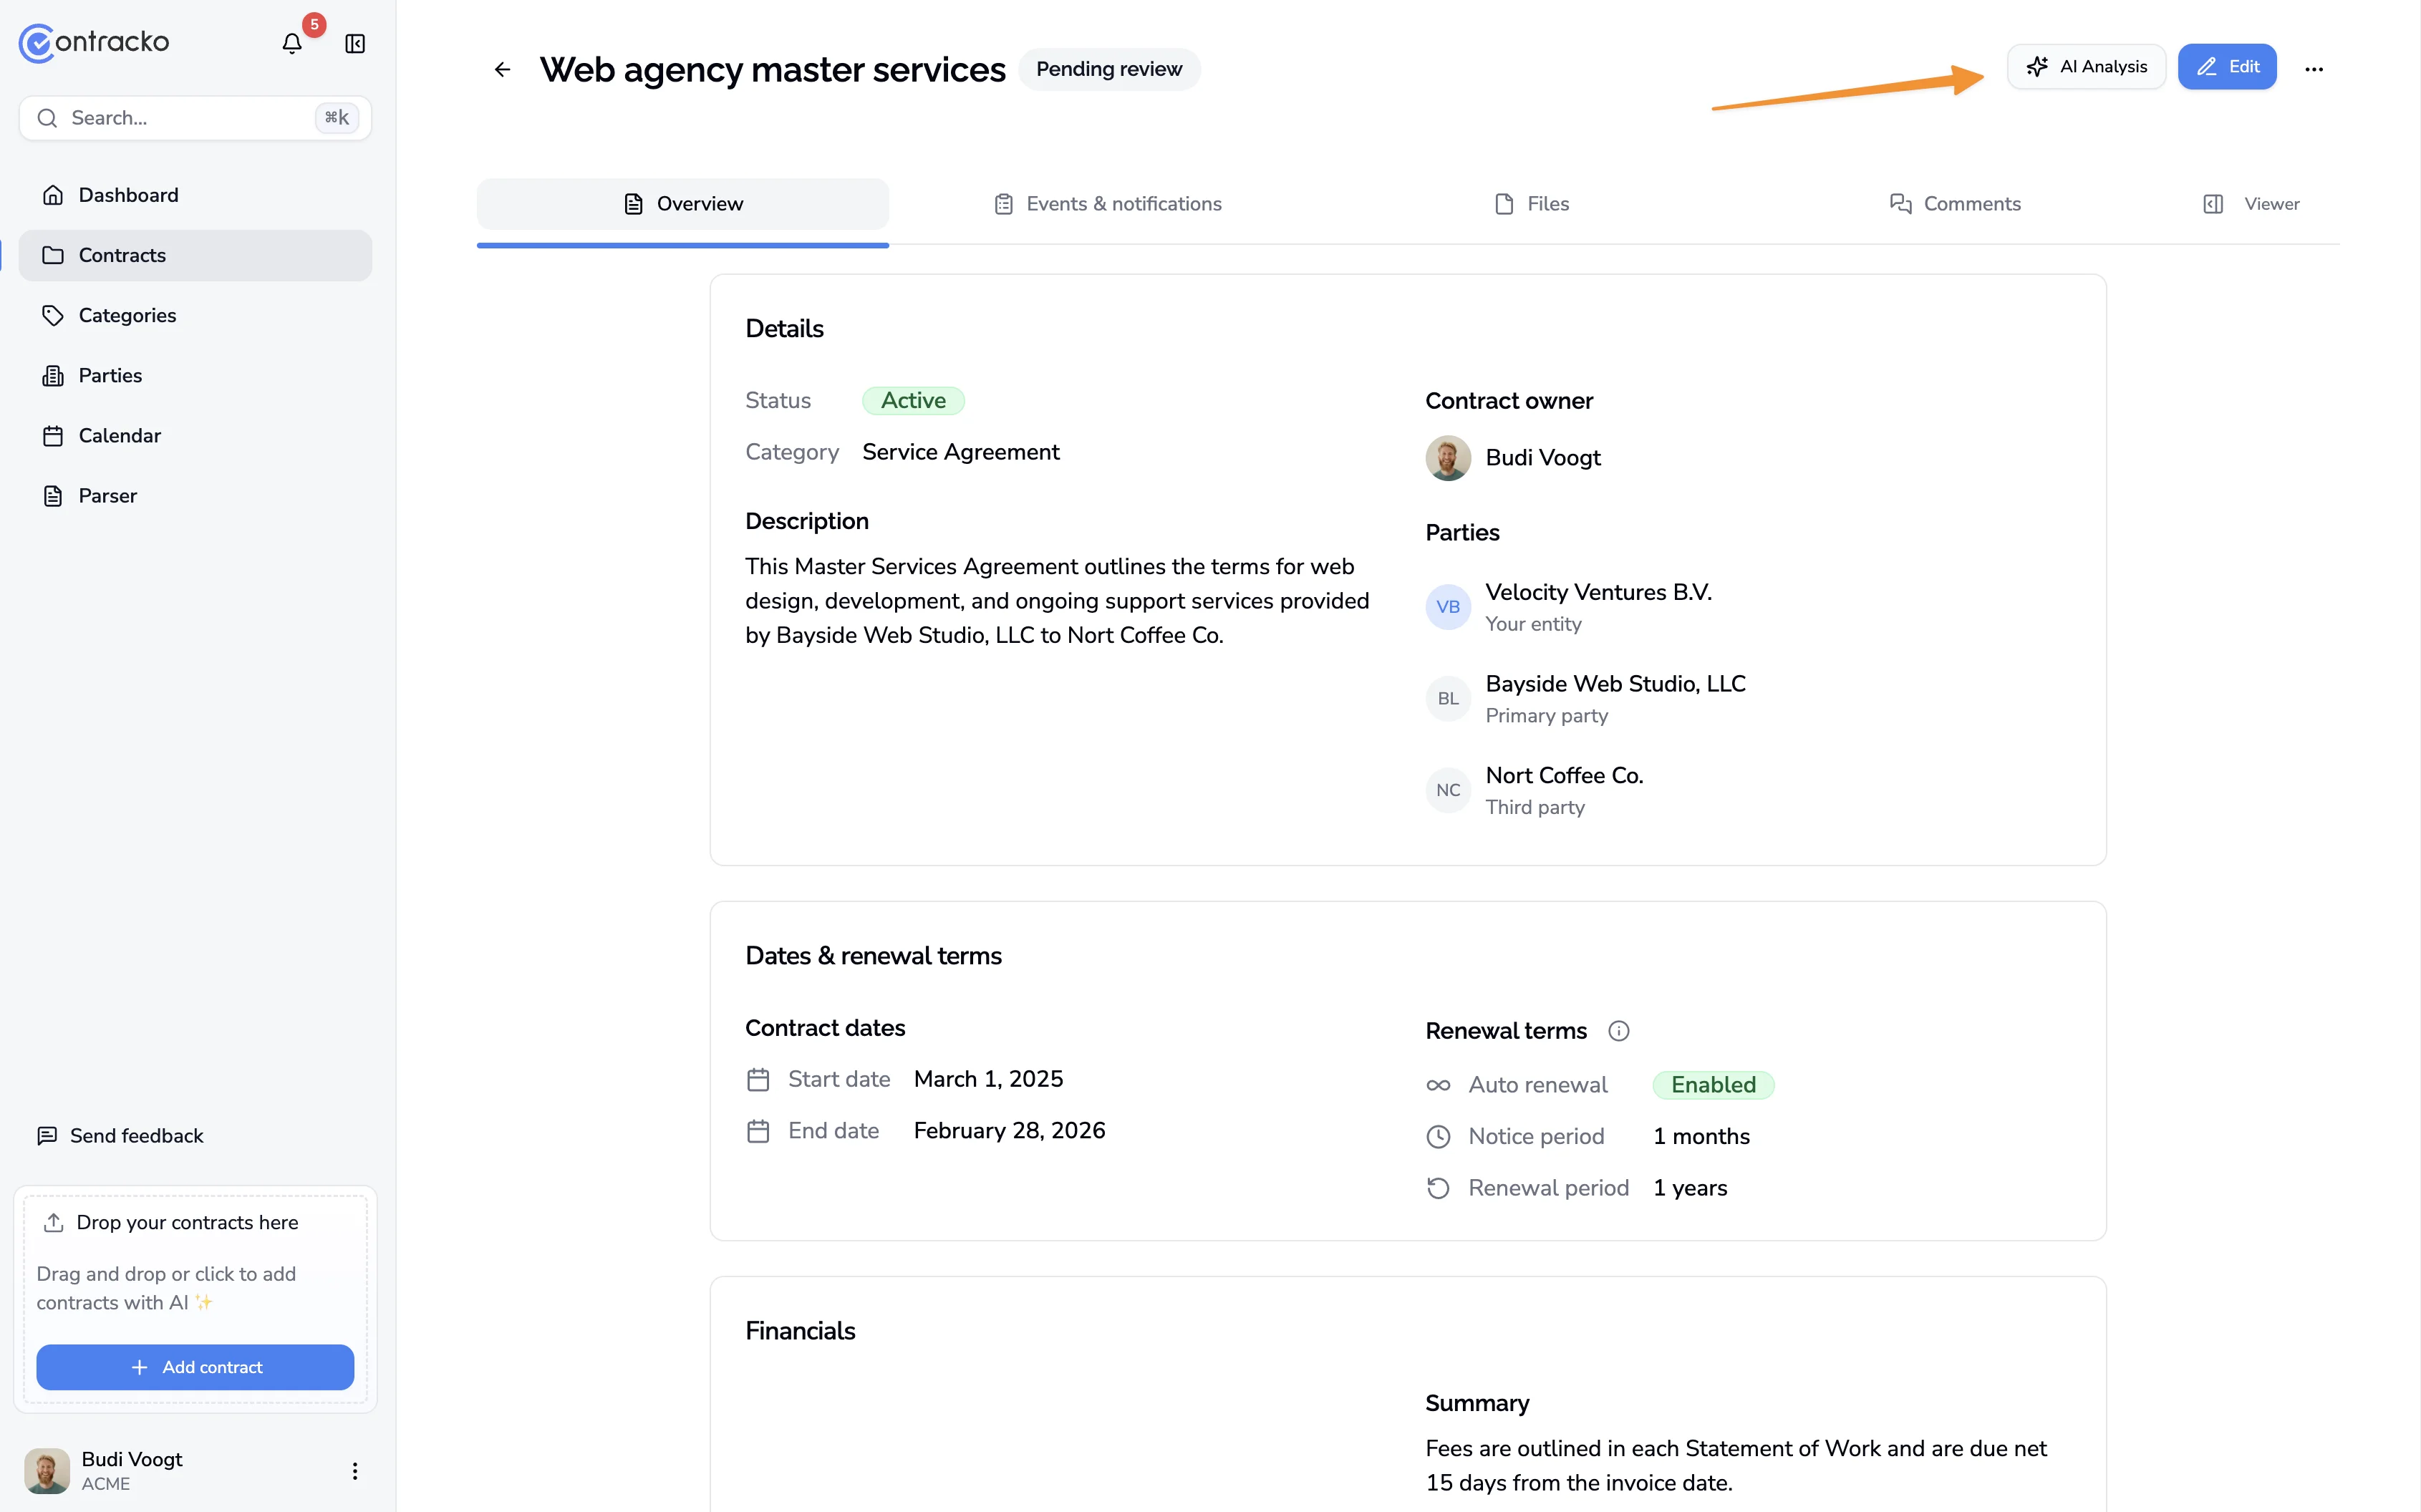The image size is (2421, 1512).
Task: Open the notifications bell
Action: point(291,43)
